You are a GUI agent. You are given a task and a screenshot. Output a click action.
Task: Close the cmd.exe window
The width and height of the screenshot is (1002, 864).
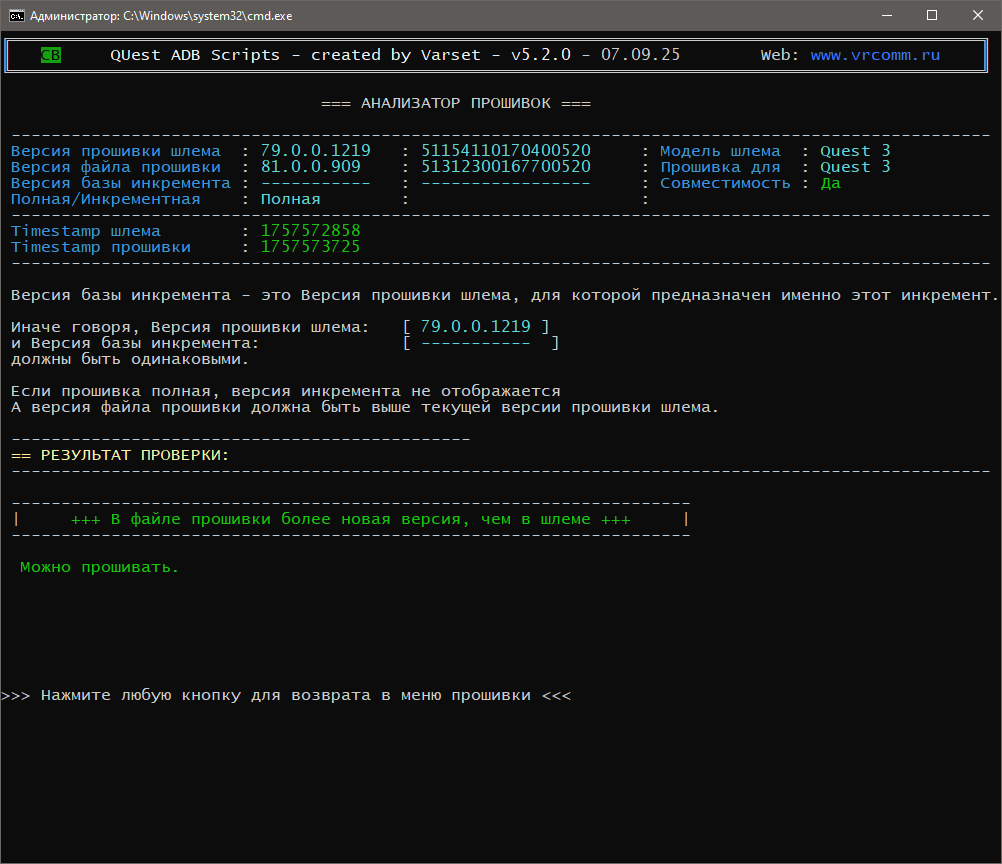tap(978, 15)
